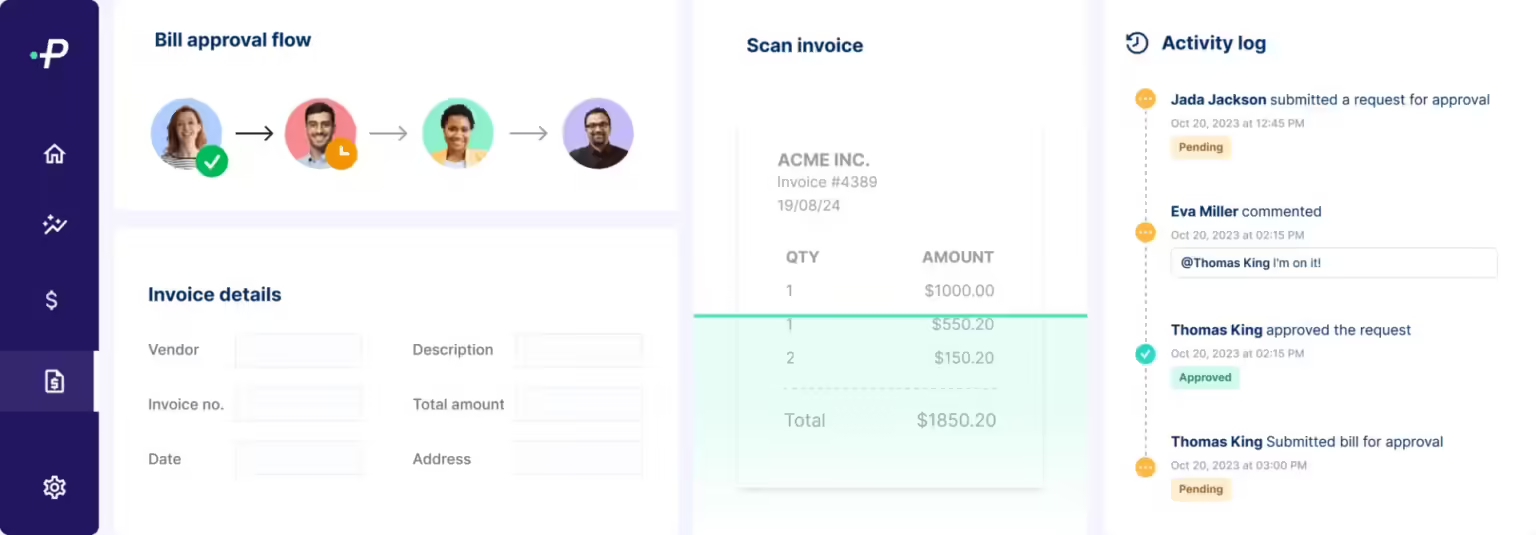Select the third approver avatar

pos(457,132)
